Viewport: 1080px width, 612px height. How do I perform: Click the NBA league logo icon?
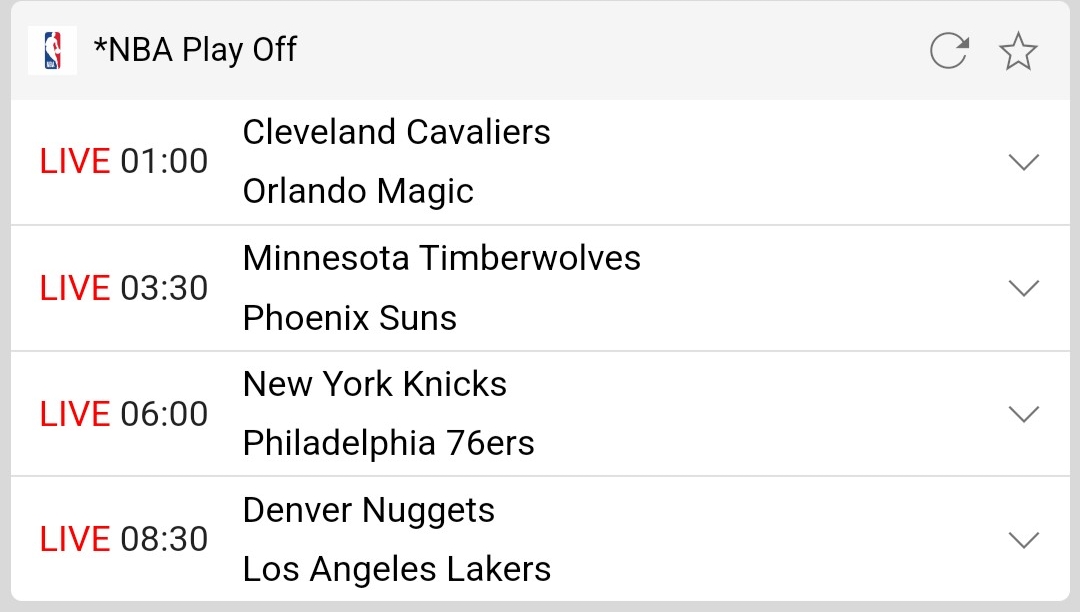52,50
